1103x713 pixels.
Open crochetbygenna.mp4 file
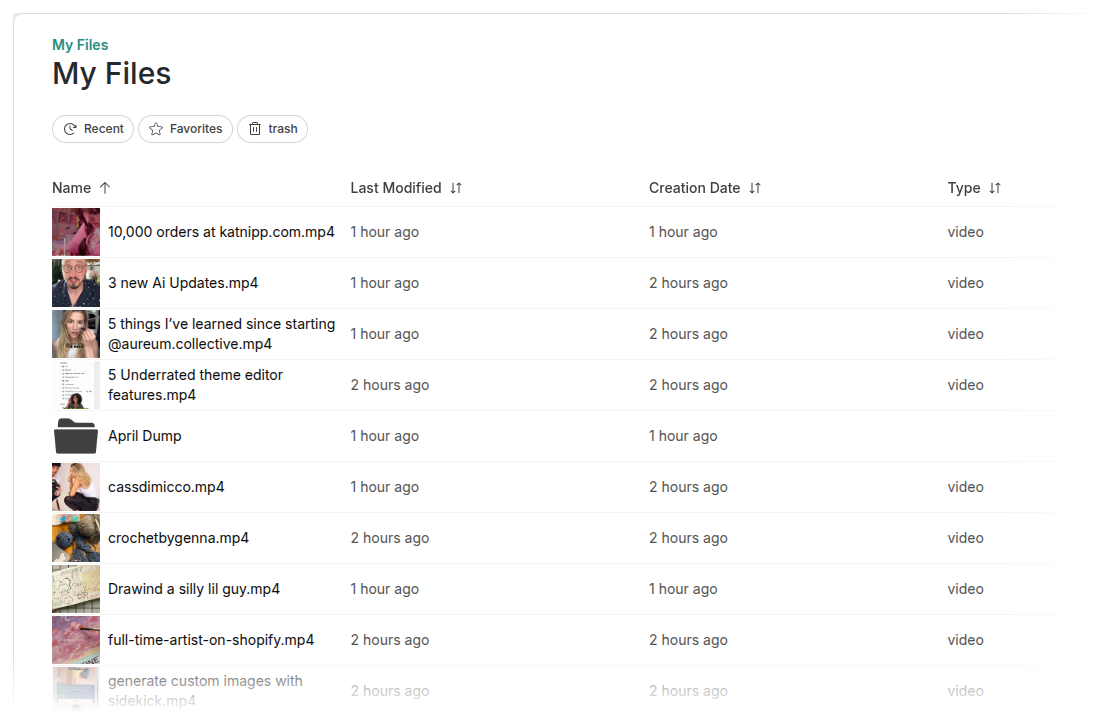pyautogui.click(x=178, y=538)
